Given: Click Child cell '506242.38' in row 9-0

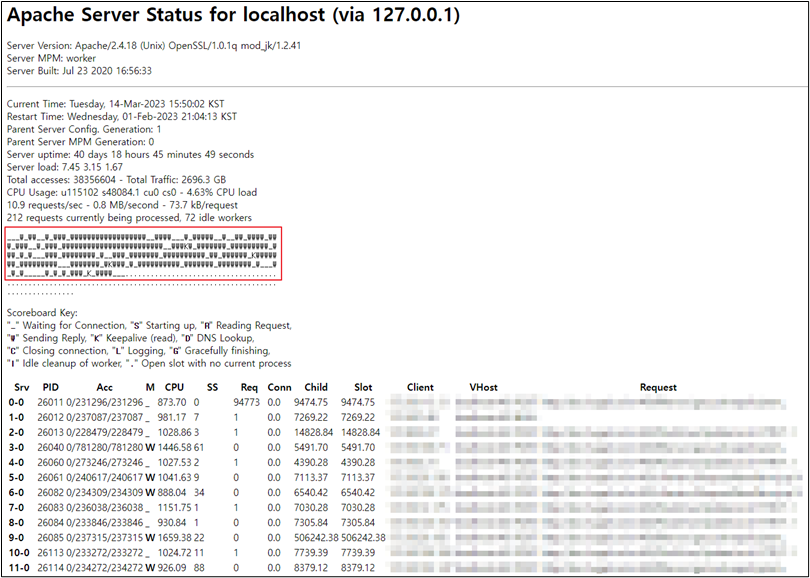Looking at the screenshot, I should click(x=316, y=538).
